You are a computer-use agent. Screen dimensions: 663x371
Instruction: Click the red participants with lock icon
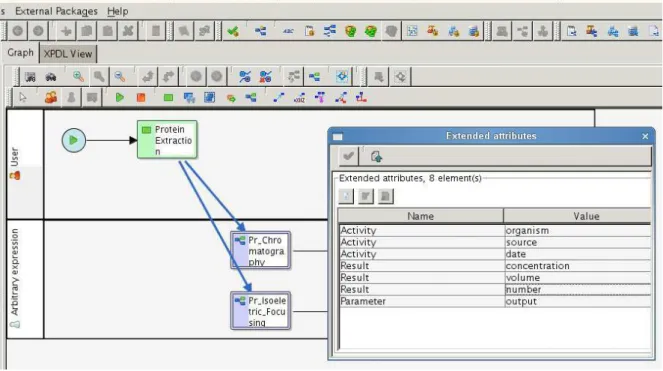click(433, 31)
